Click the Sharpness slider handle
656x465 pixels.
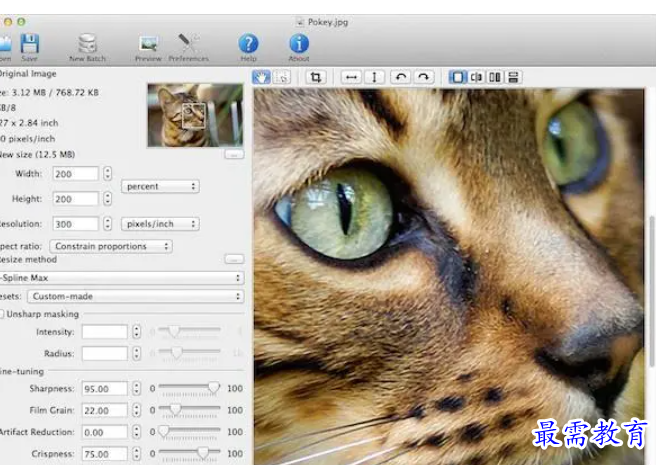(214, 387)
